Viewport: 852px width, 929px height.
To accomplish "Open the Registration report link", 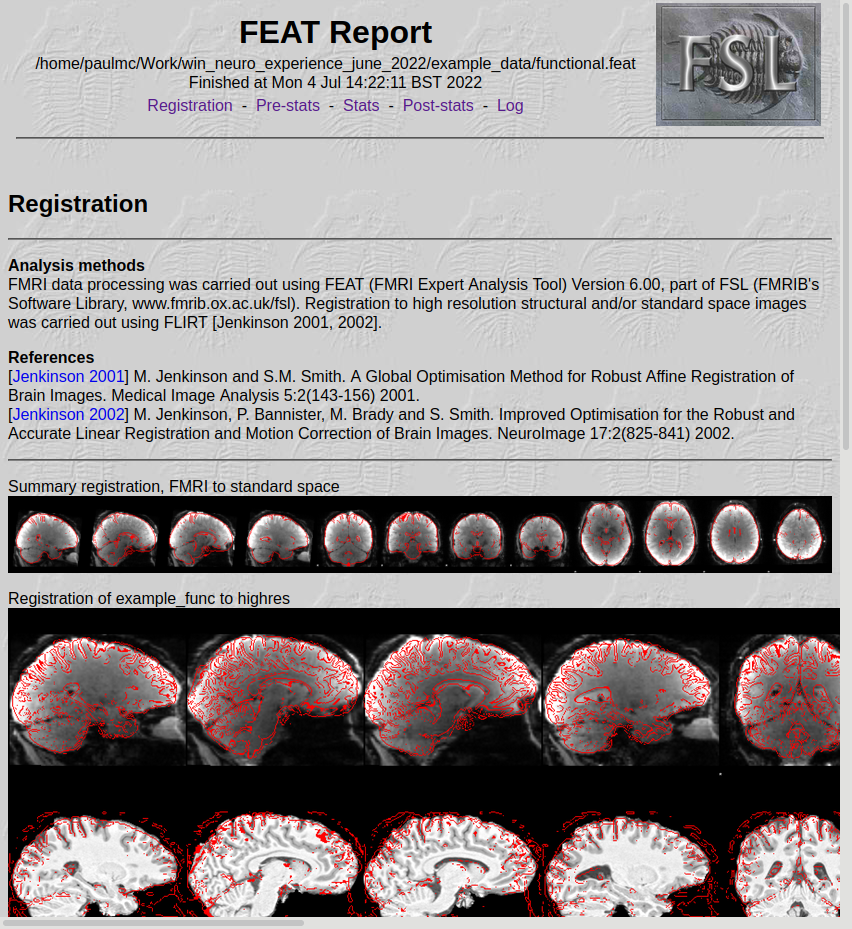I will tap(189, 106).
